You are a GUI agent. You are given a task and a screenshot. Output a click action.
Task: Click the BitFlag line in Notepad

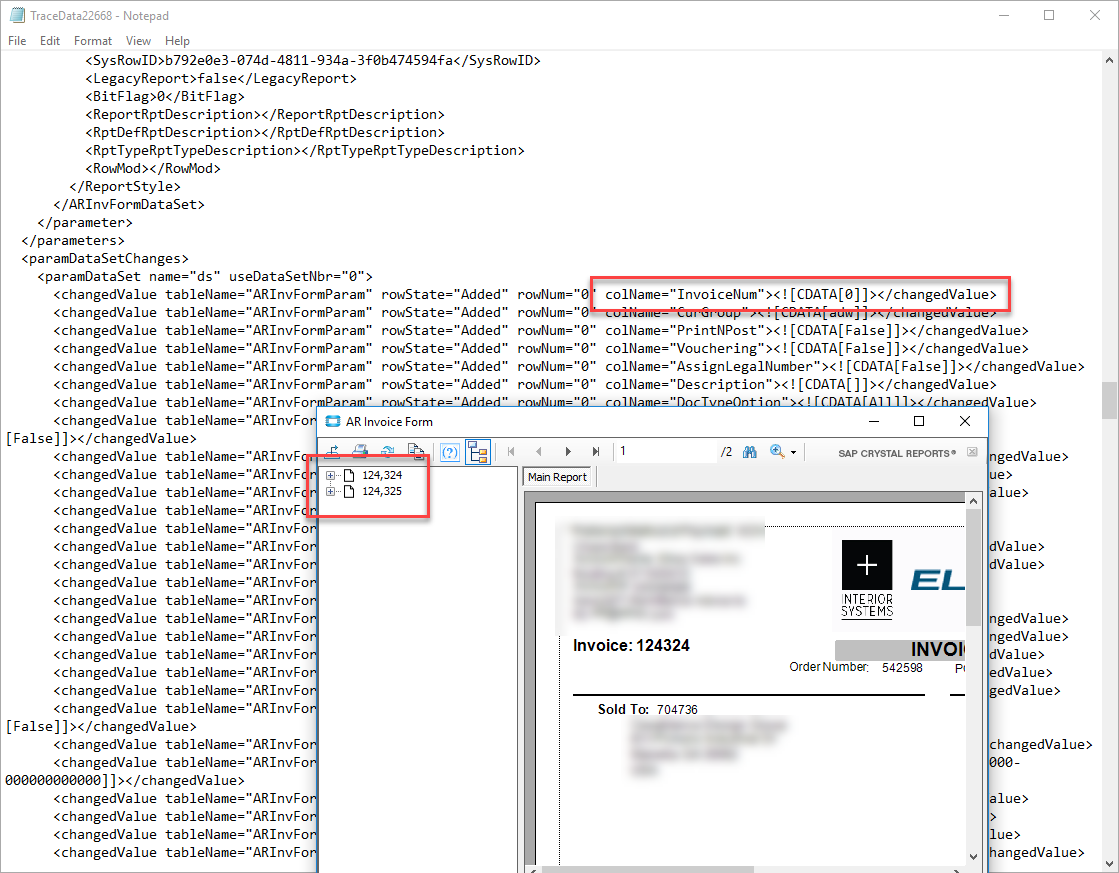(165, 96)
